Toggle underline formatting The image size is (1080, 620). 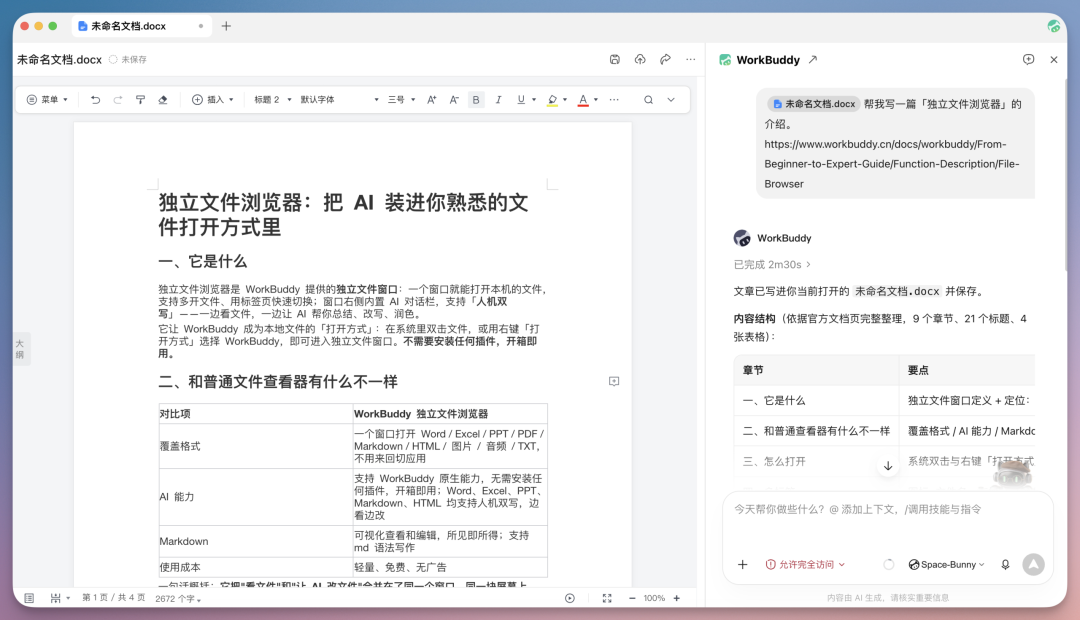[x=521, y=100]
